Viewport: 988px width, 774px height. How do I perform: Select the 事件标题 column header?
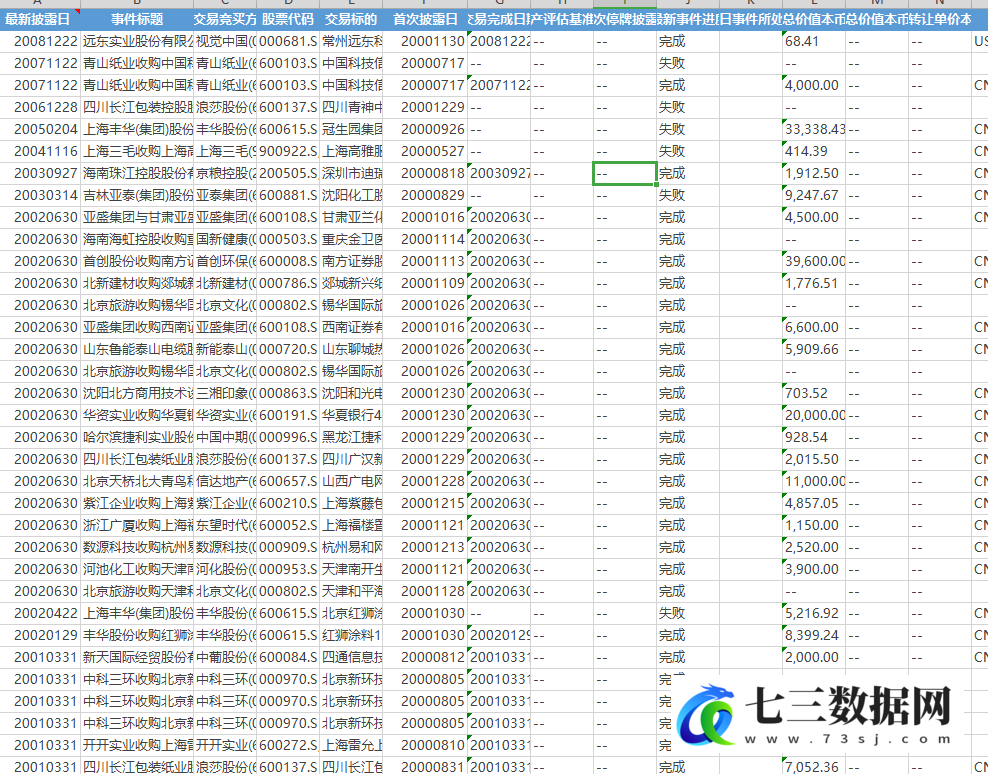tap(137, 20)
